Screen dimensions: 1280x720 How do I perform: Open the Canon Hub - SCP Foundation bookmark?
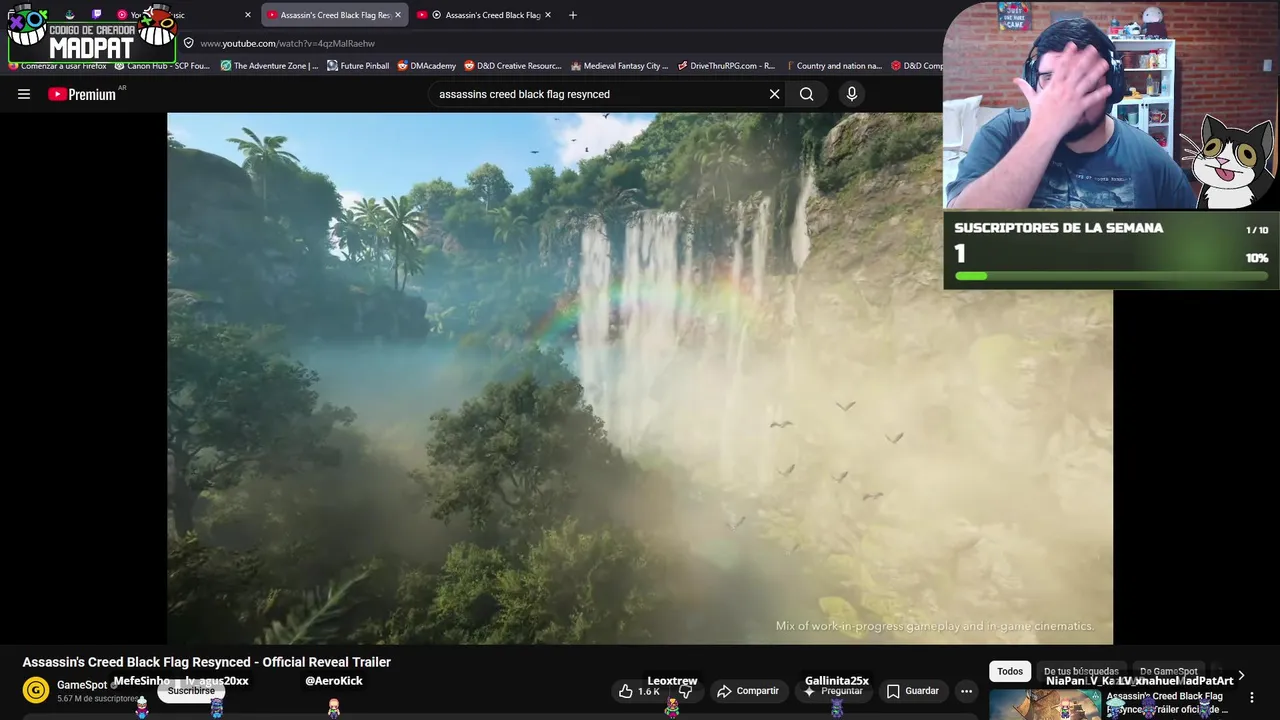162,66
